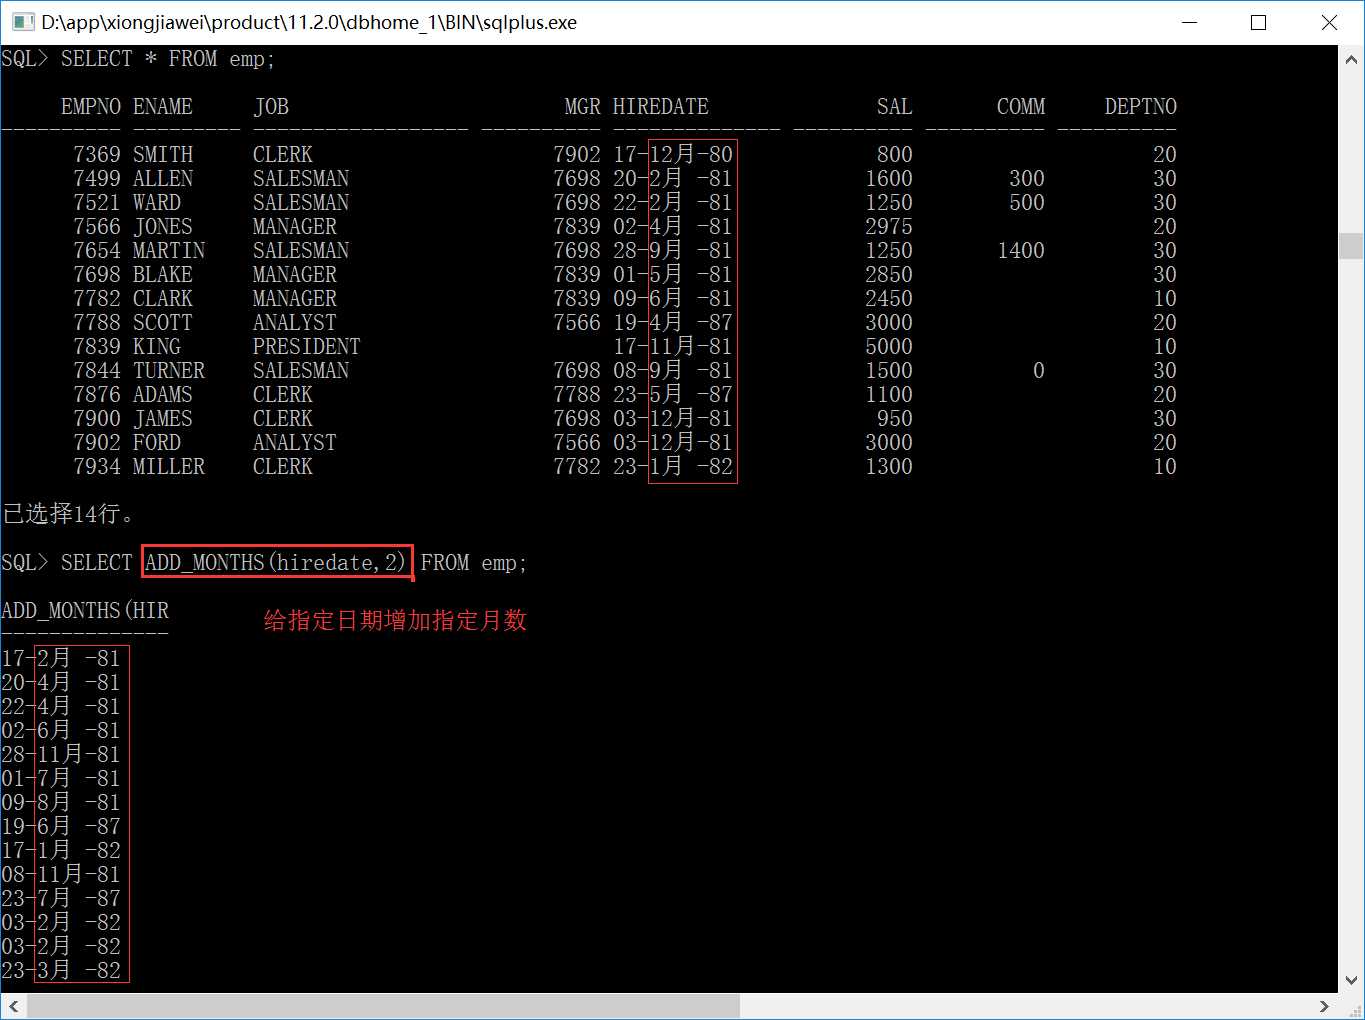
Task: Click employee name JAMES
Action: pos(163,418)
